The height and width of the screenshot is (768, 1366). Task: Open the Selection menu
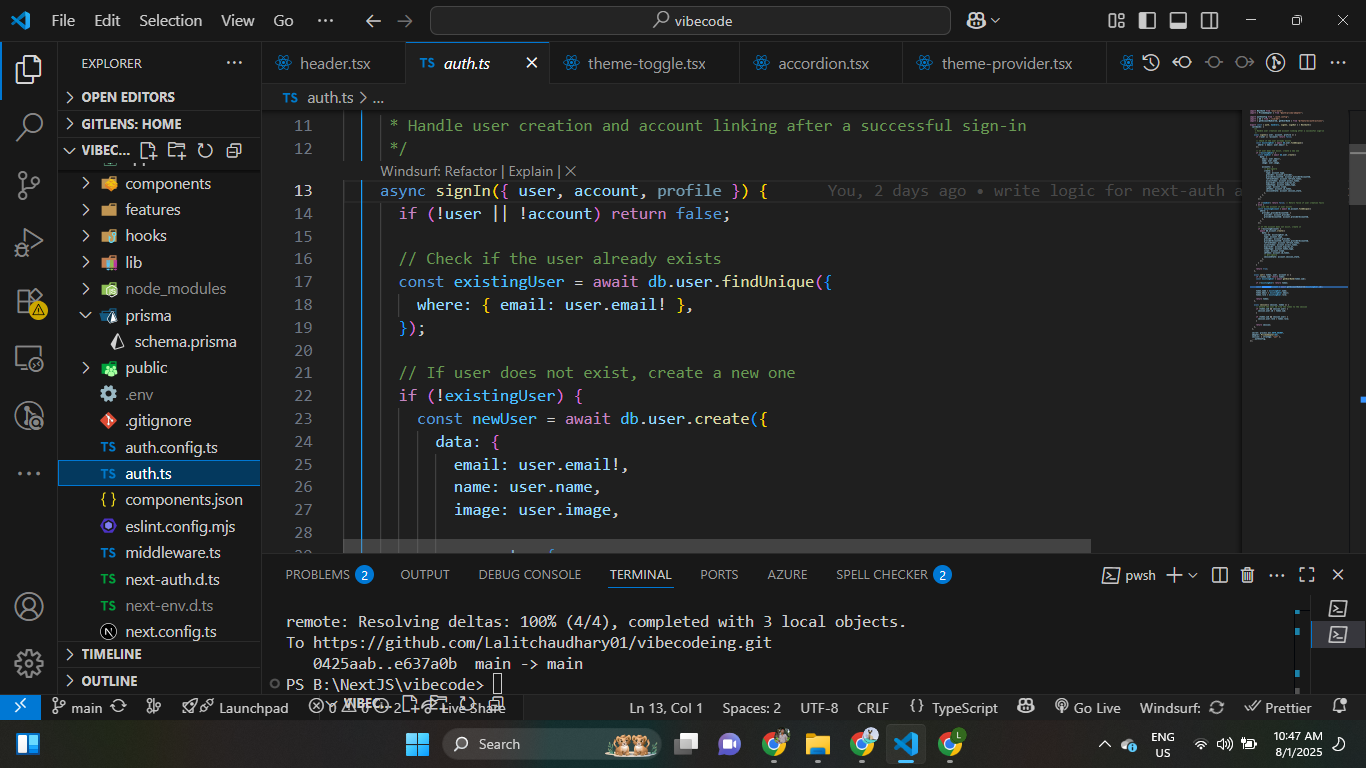pos(169,20)
